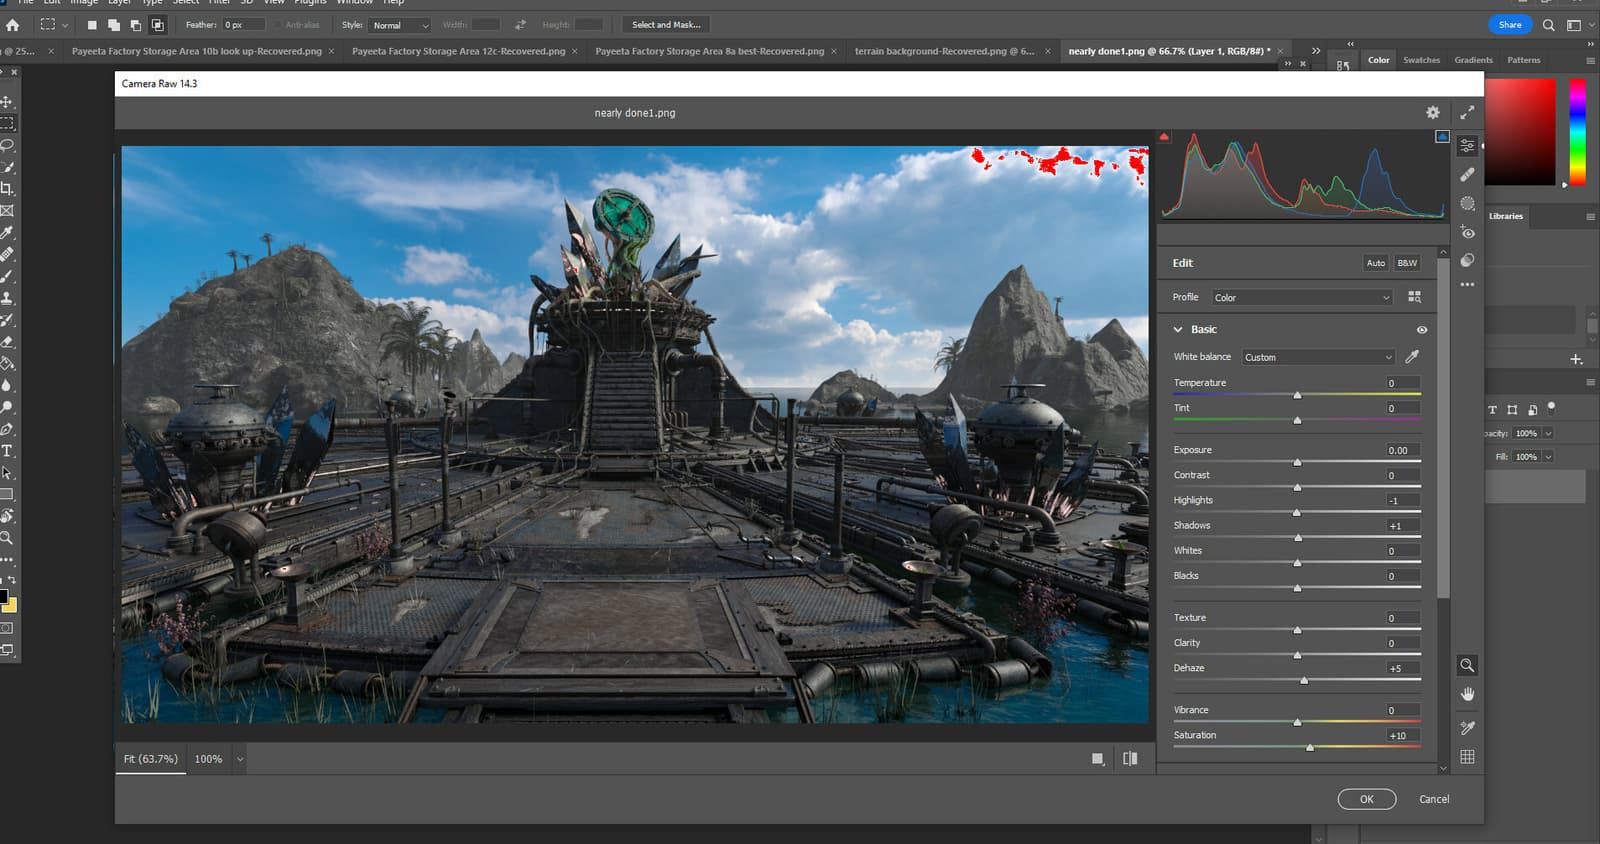Cancel the Camera Raw dialog

[x=1434, y=799]
